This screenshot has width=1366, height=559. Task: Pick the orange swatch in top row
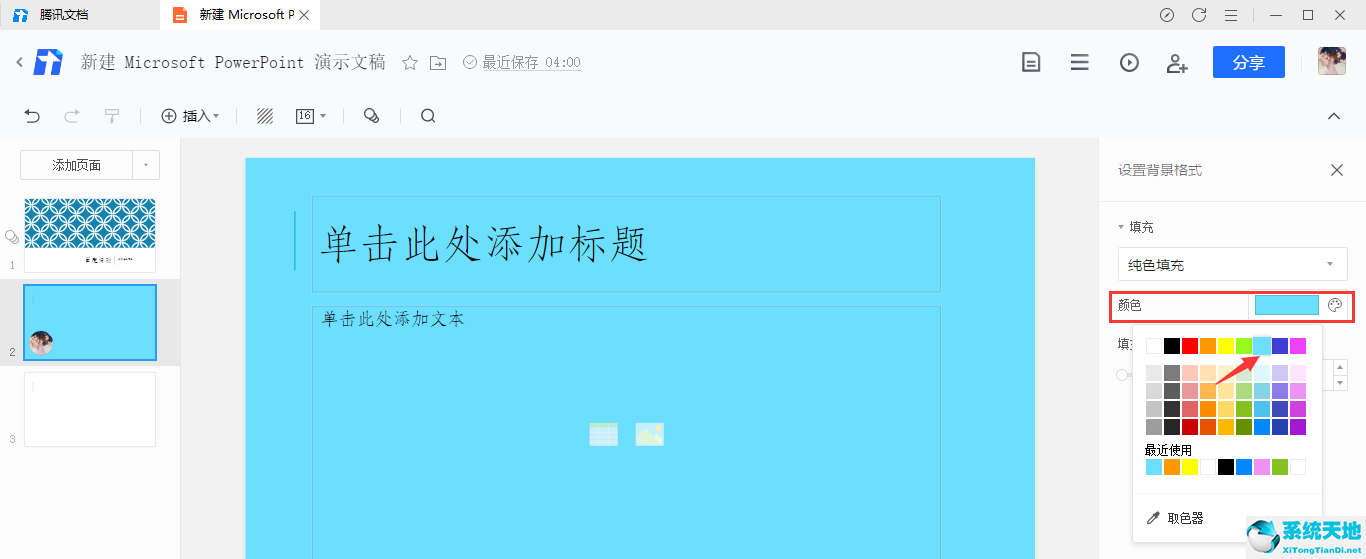(x=1208, y=346)
